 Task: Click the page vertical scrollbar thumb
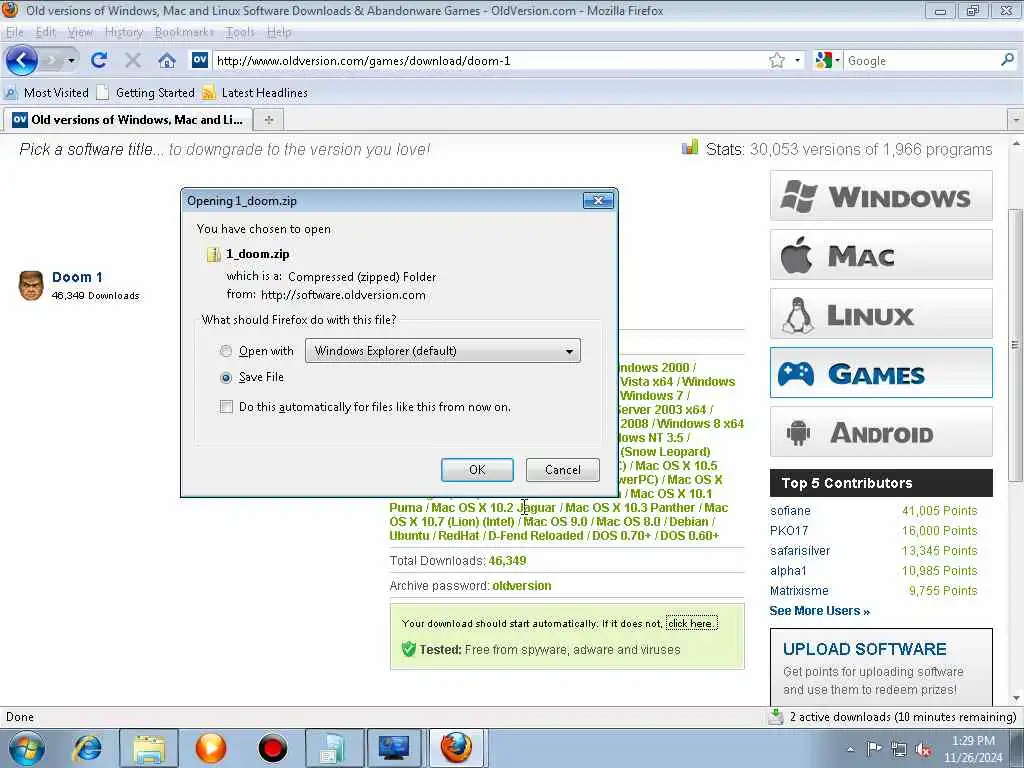[x=1015, y=345]
